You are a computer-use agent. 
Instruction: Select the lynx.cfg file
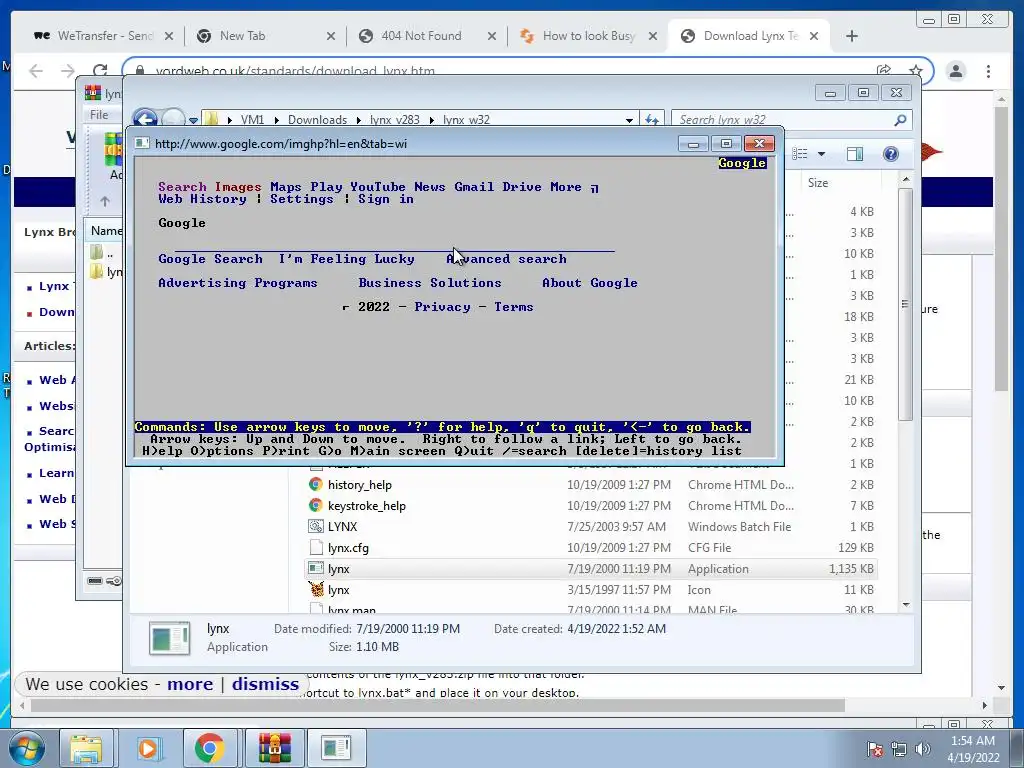[x=348, y=547]
